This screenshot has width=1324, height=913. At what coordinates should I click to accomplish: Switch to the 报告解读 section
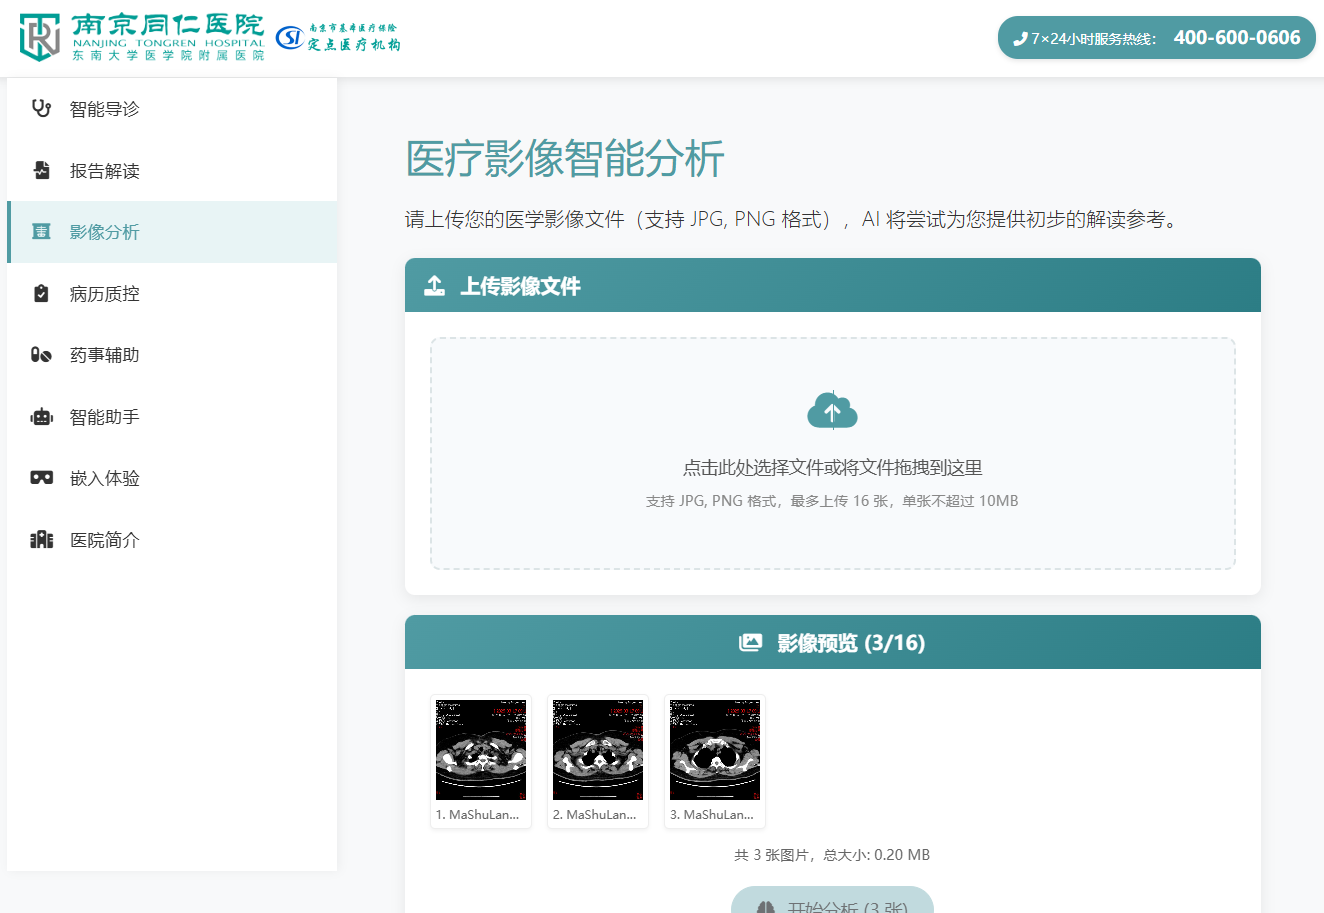pos(102,170)
